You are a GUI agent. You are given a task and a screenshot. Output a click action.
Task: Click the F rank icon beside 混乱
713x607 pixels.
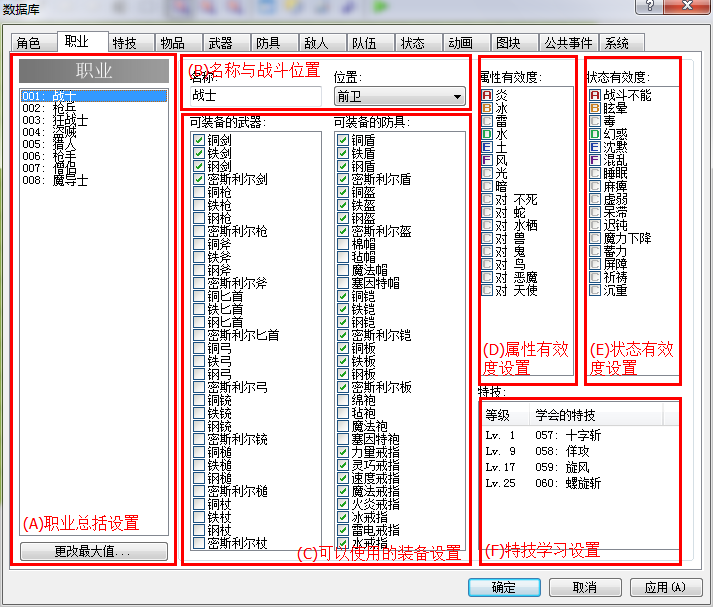(x=595, y=160)
